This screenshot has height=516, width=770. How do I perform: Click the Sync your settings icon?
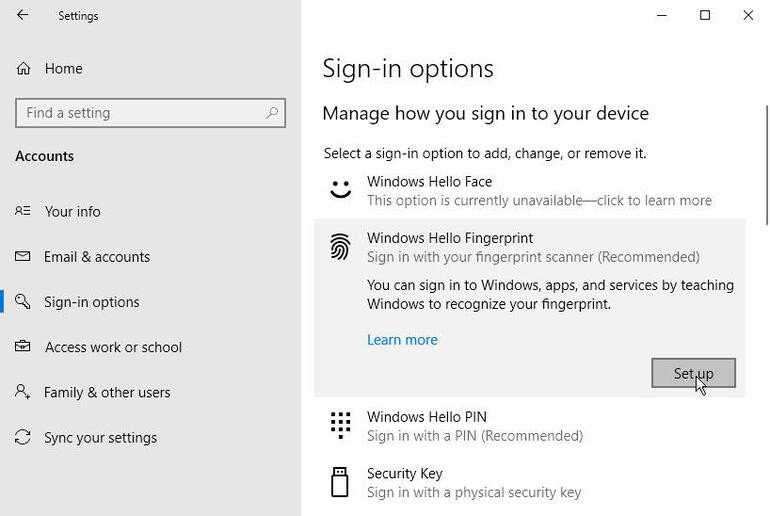click(x=23, y=438)
